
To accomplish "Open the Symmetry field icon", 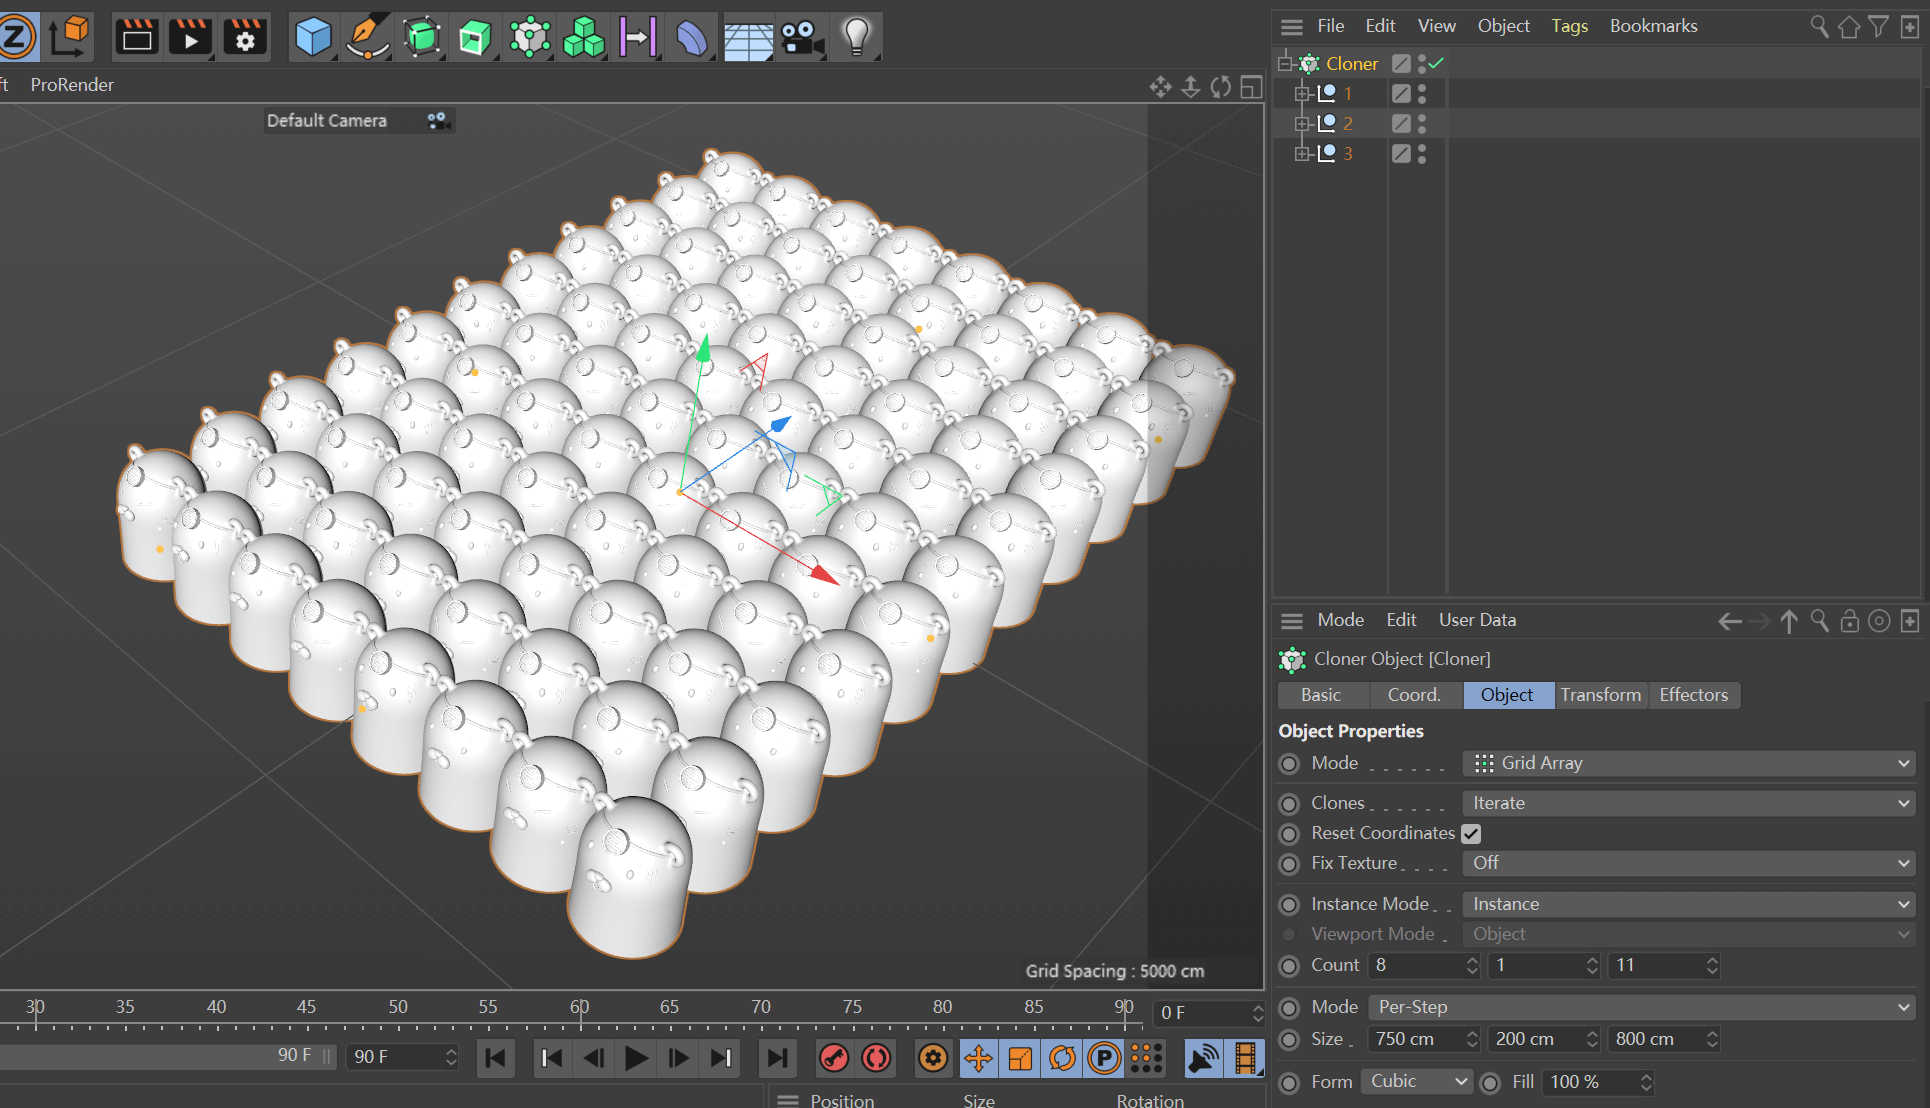I will 638,38.
